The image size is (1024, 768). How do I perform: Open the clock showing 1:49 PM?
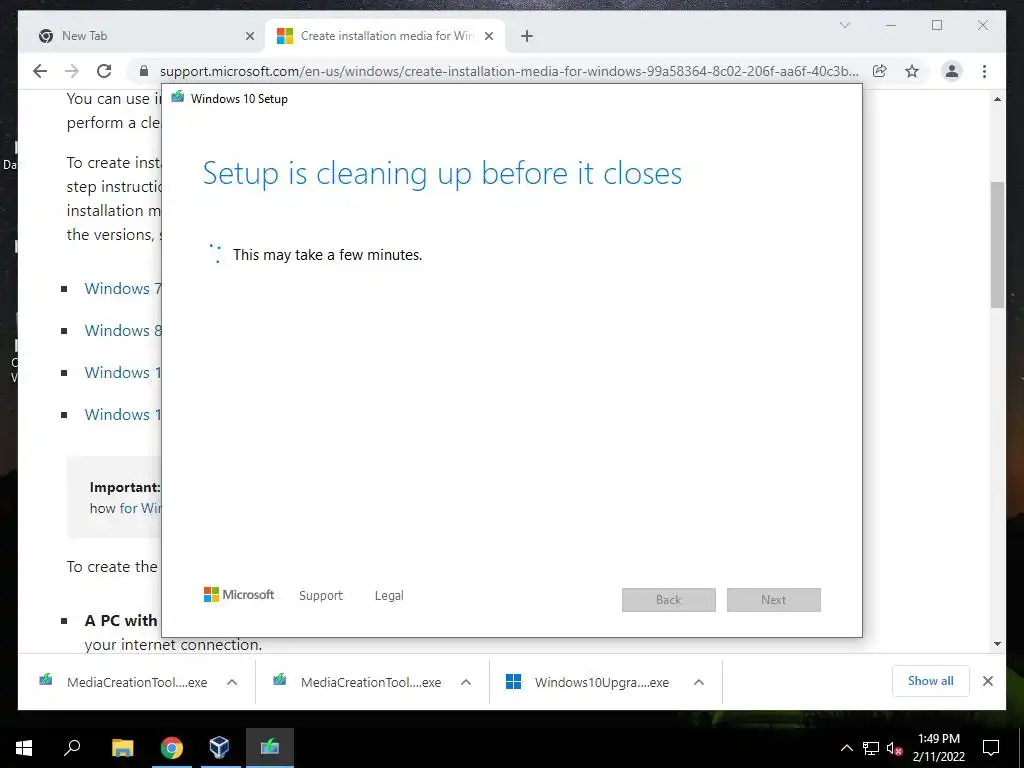tap(938, 748)
